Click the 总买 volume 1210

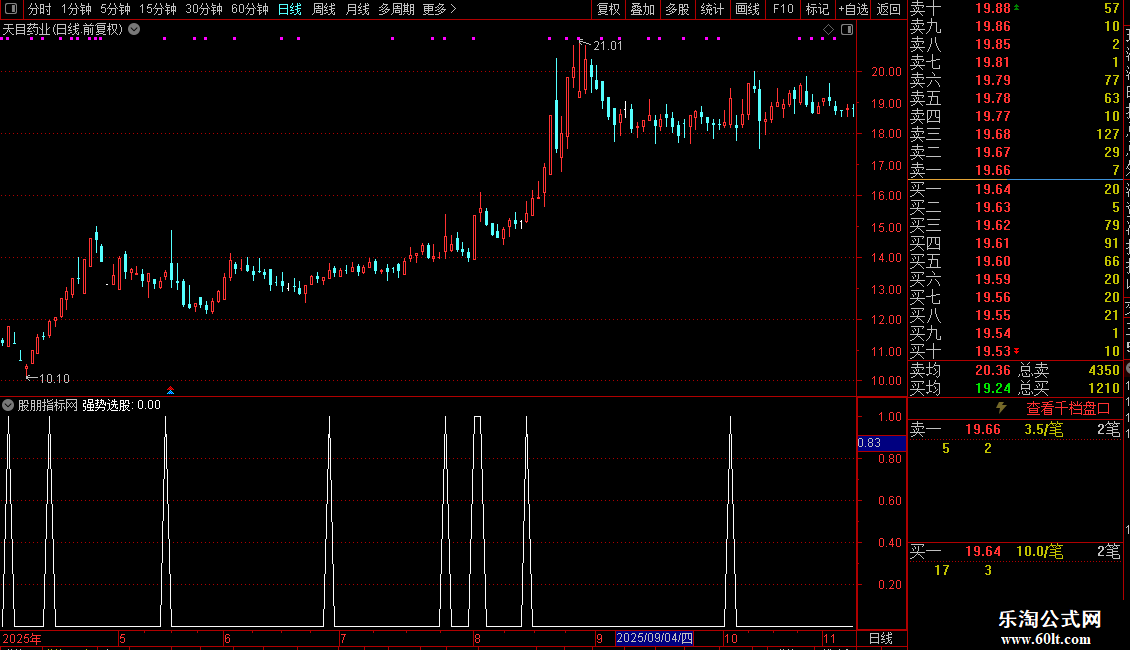pyautogui.click(x=1103, y=388)
